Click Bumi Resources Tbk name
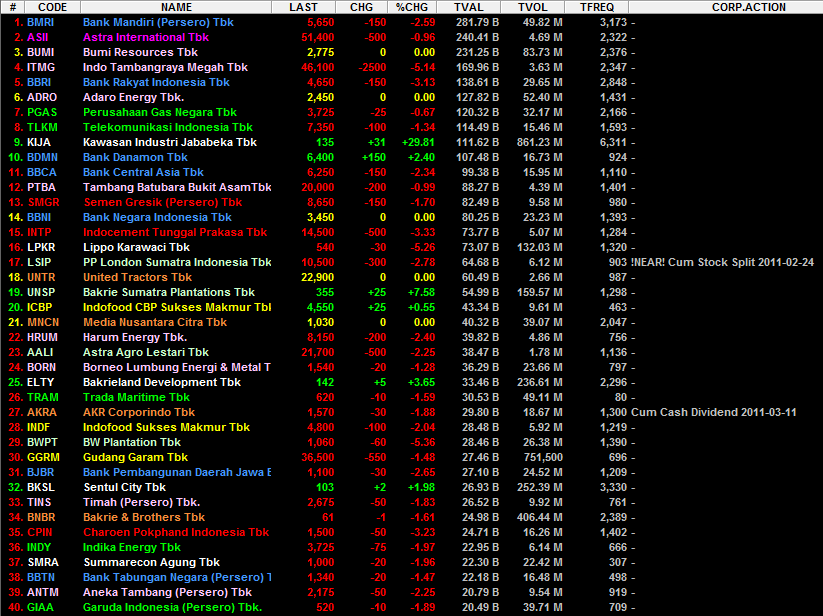Image resolution: width=823 pixels, height=616 pixels. 140,52
